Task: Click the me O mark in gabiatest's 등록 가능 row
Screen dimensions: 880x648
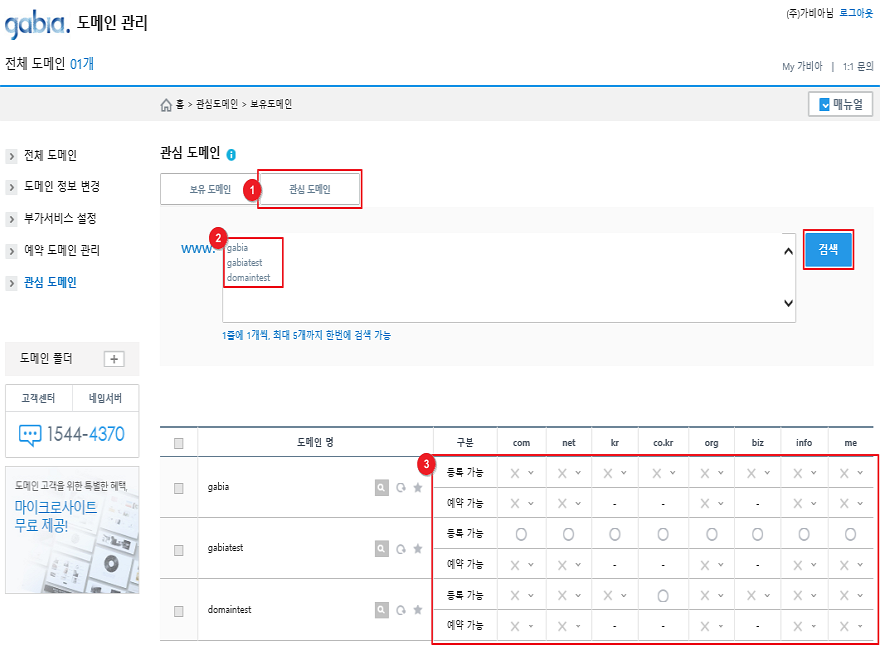Action: (850, 535)
